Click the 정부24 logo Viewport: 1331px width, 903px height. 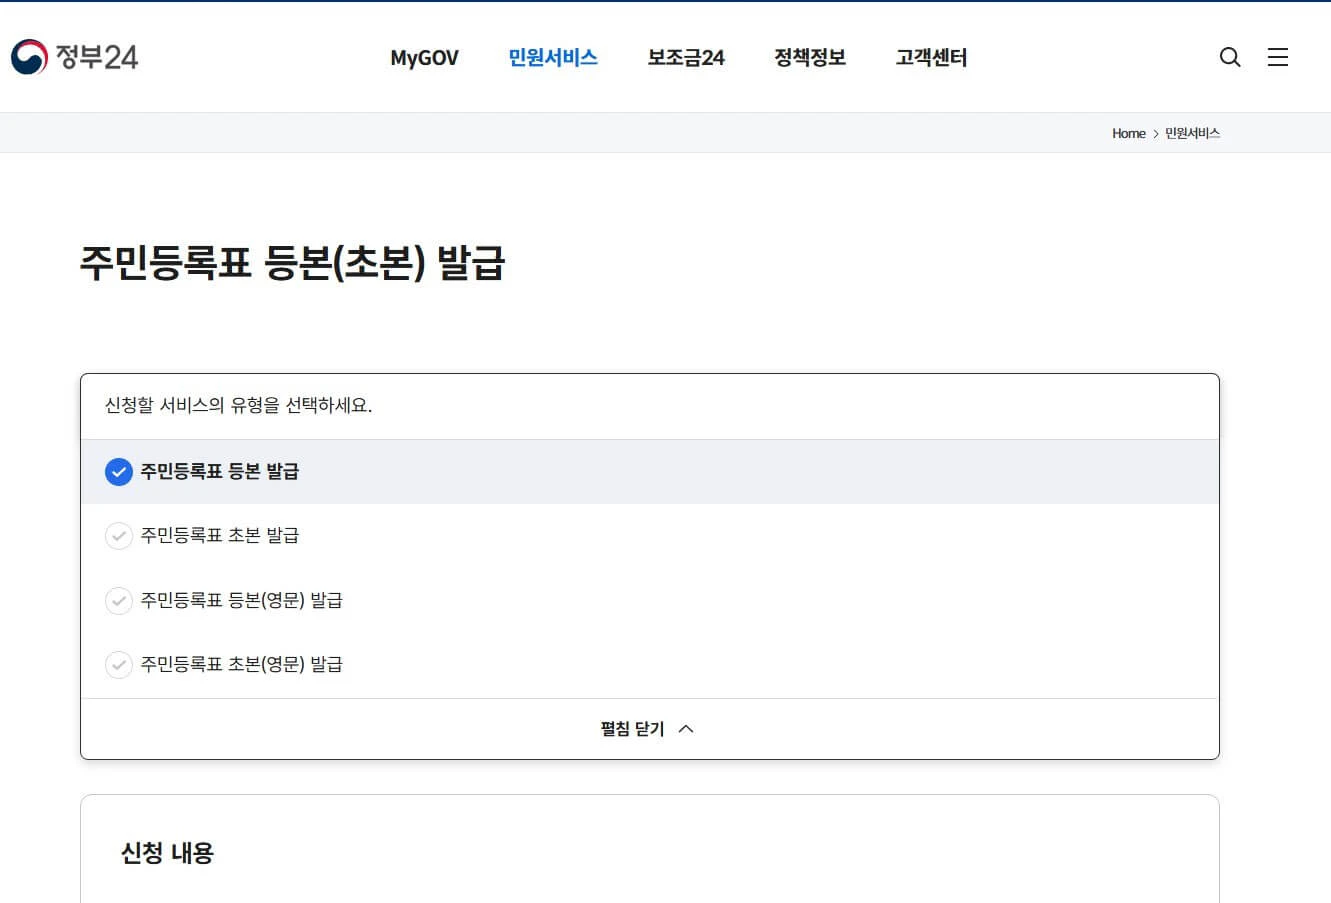[x=75, y=57]
